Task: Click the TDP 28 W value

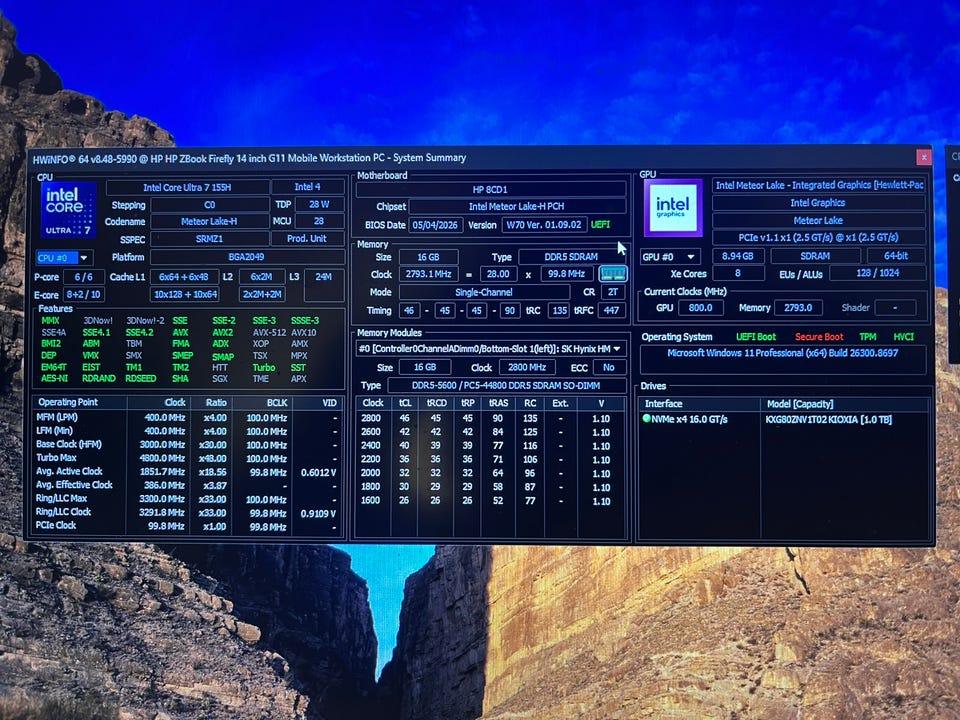Action: tap(319, 204)
